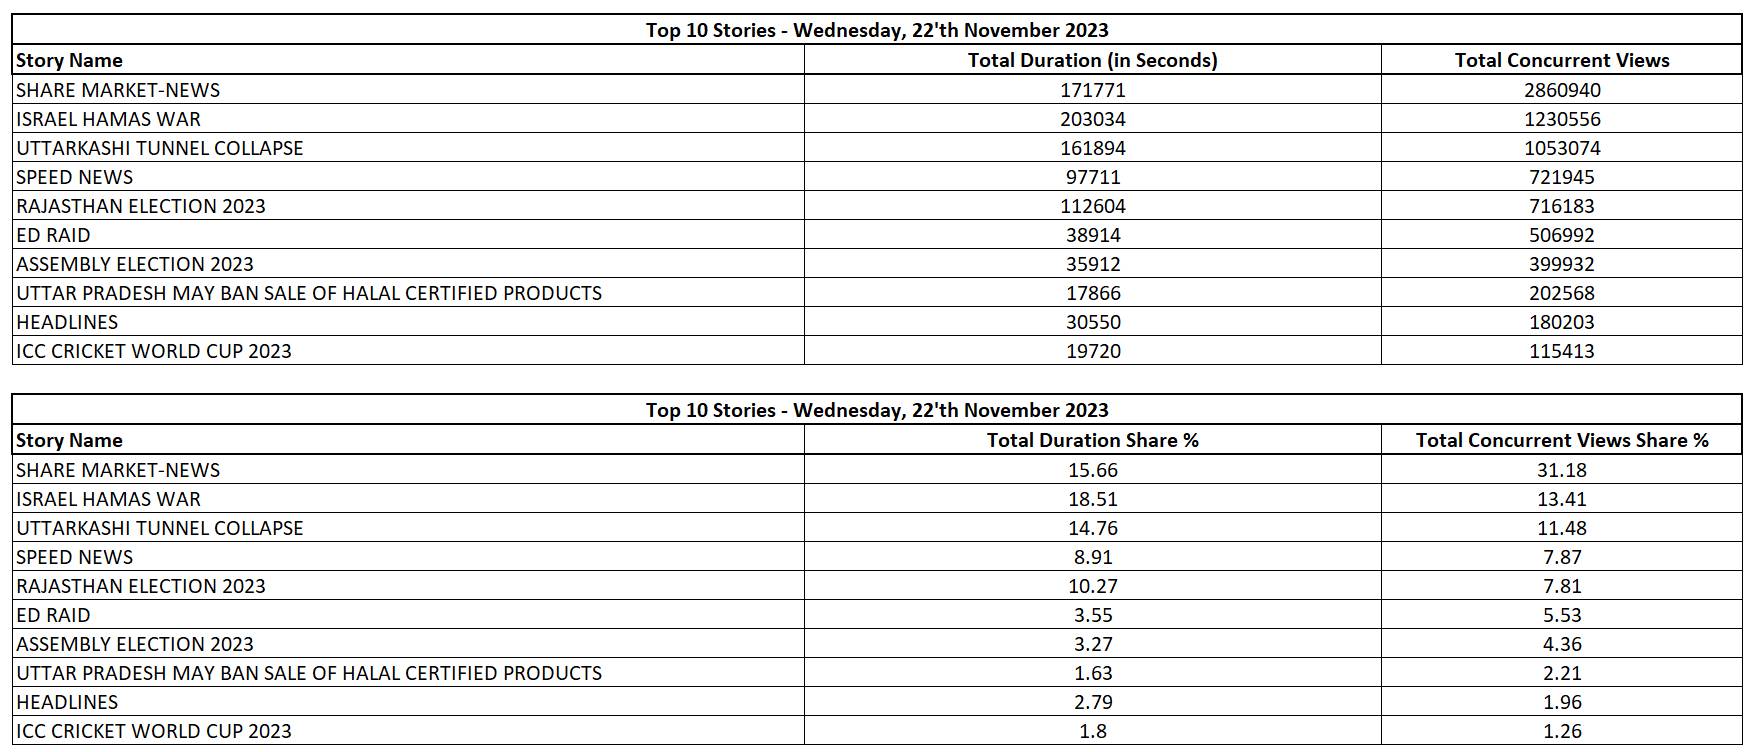Select the 'Total Duration (in Seconds)' column header
1758x752 pixels.
pos(1092,60)
